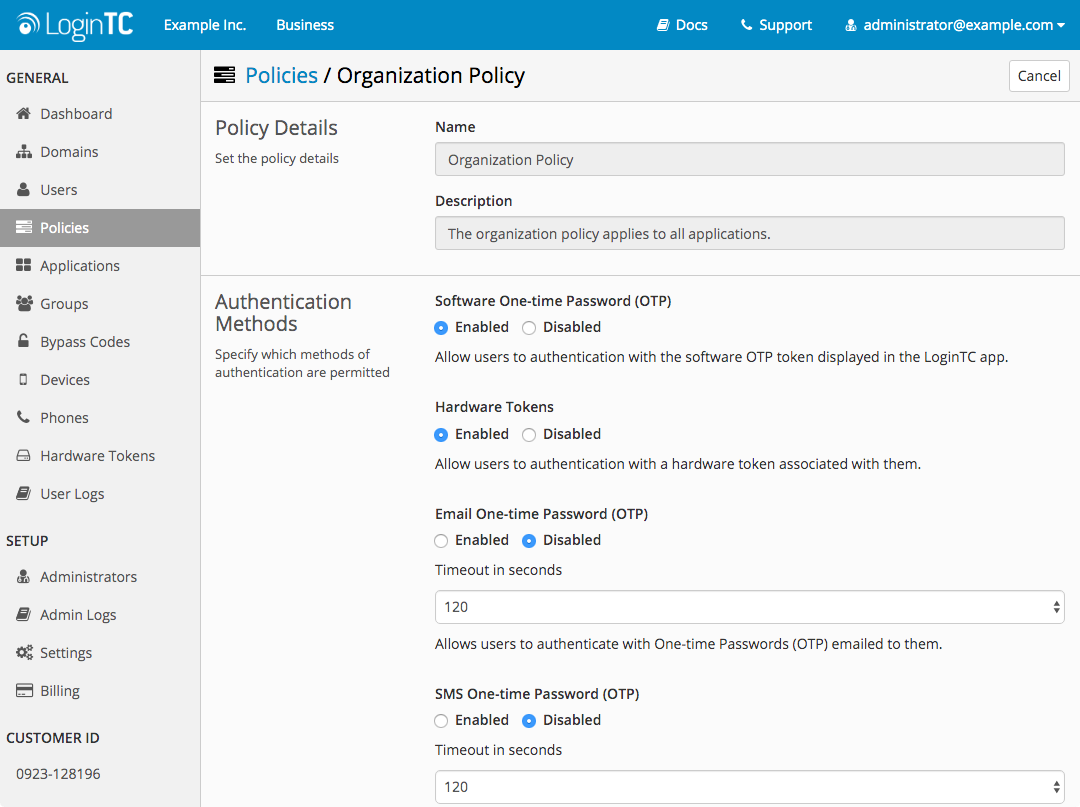This screenshot has height=807, width=1080.
Task: Go to Domains section
Action: coord(100,151)
